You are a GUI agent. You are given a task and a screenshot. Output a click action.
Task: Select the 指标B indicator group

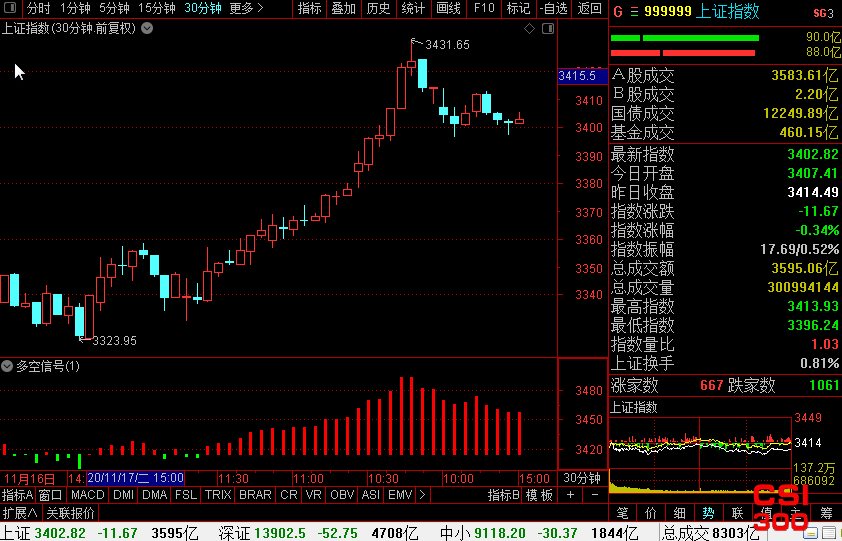(504, 495)
